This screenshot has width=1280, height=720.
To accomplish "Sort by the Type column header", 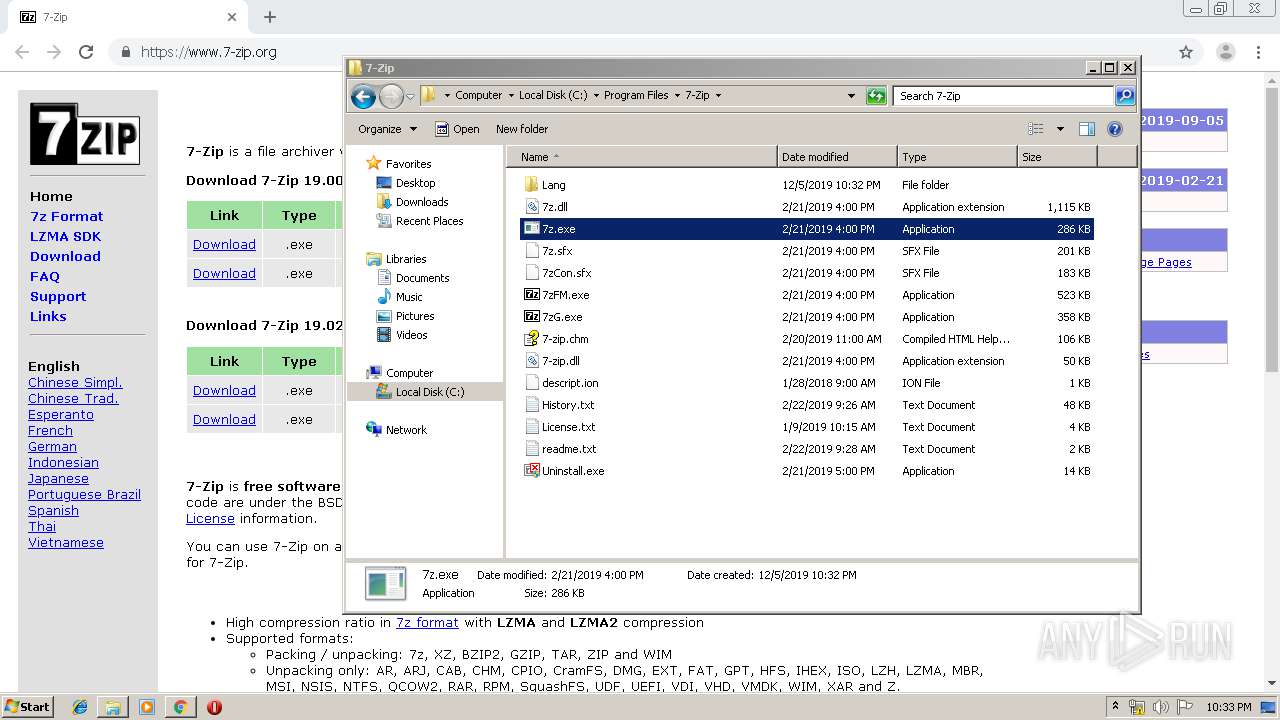I will pyautogui.click(x=957, y=157).
